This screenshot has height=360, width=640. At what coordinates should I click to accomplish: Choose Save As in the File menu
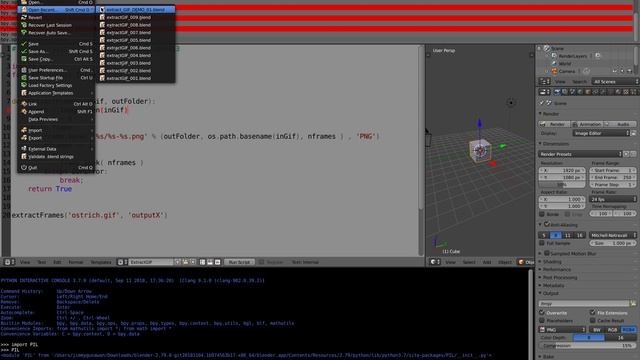(56, 51)
